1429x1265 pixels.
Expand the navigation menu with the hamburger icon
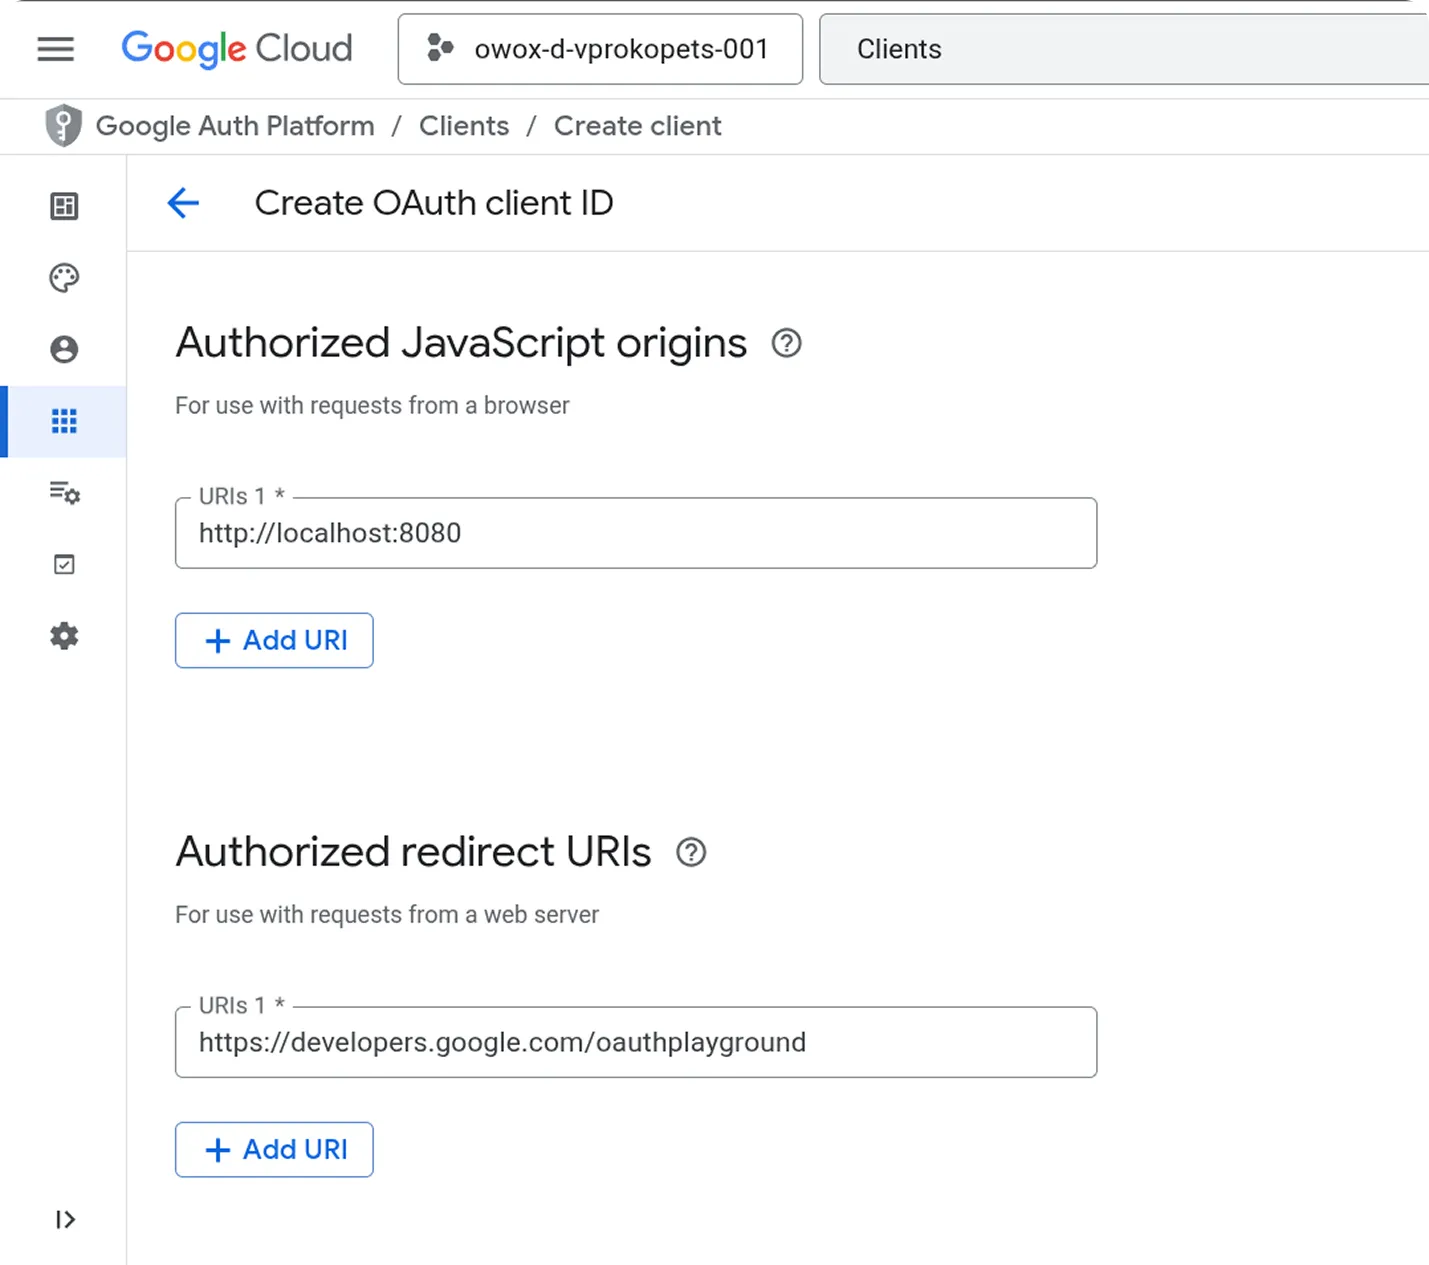point(55,49)
